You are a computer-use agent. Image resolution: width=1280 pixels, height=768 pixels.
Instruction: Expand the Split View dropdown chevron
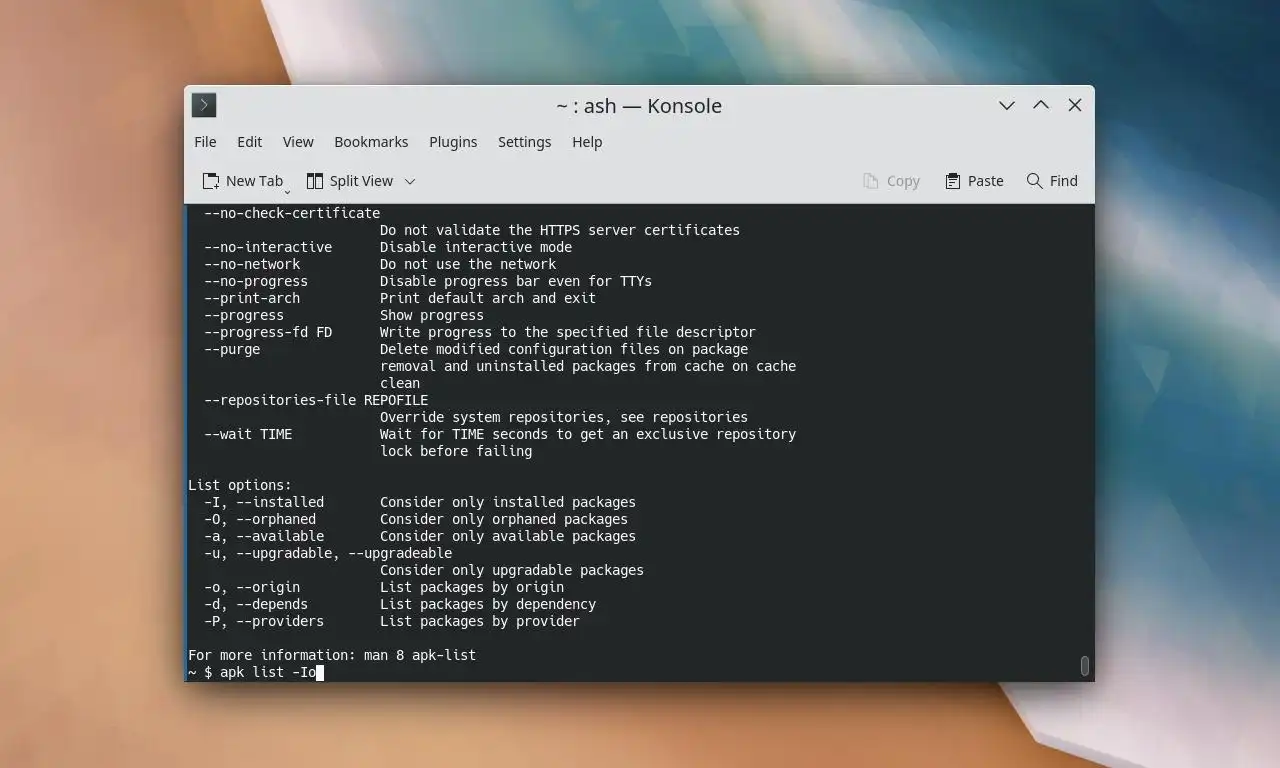(x=410, y=181)
